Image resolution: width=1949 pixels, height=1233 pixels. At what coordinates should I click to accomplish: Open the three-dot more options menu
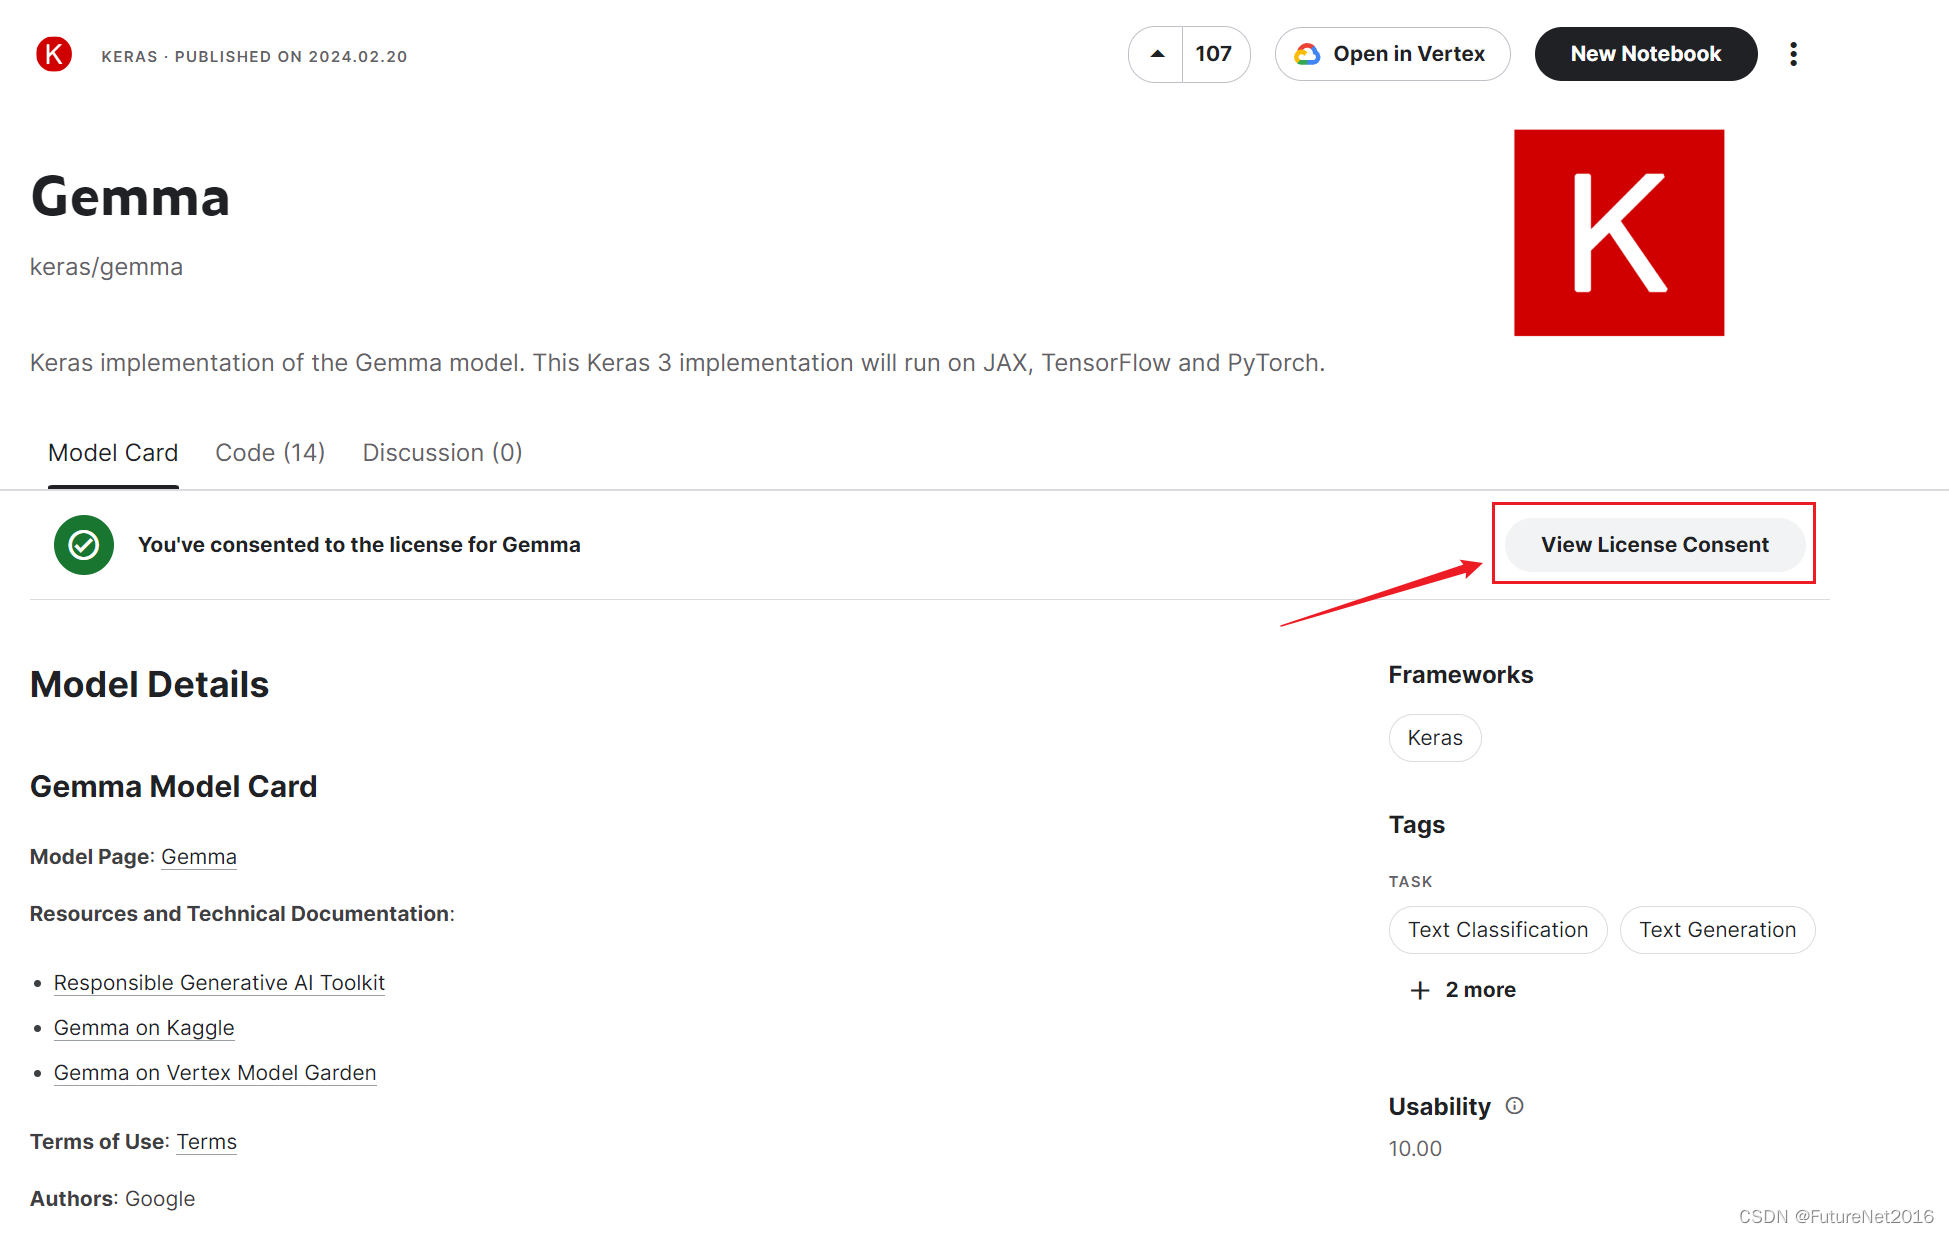[1793, 54]
